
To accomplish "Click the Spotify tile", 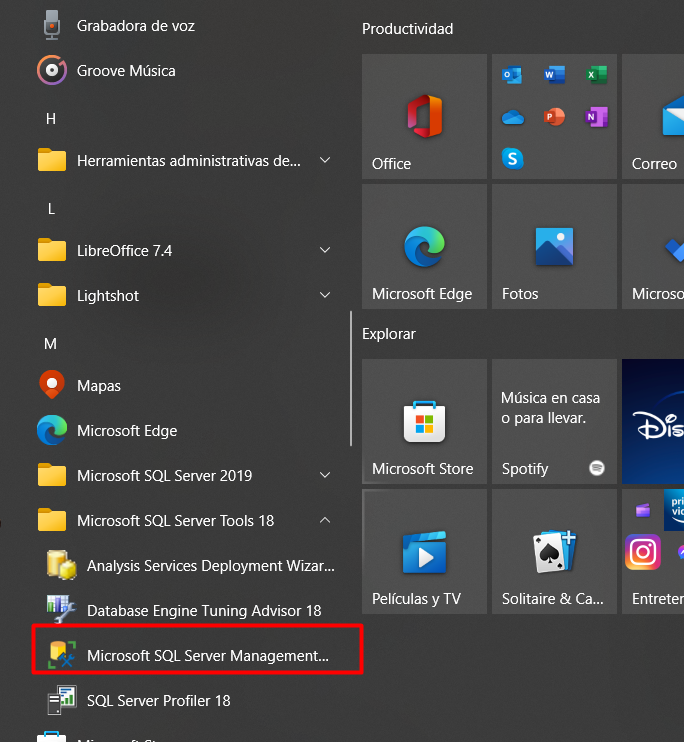I will point(554,421).
